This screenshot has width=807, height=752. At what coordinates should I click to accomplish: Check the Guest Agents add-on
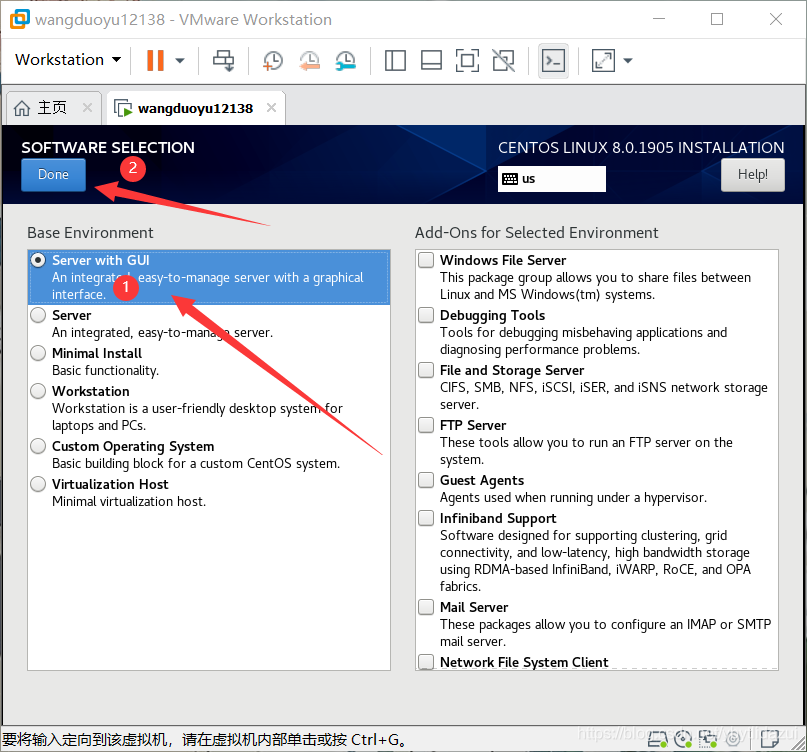click(426, 480)
